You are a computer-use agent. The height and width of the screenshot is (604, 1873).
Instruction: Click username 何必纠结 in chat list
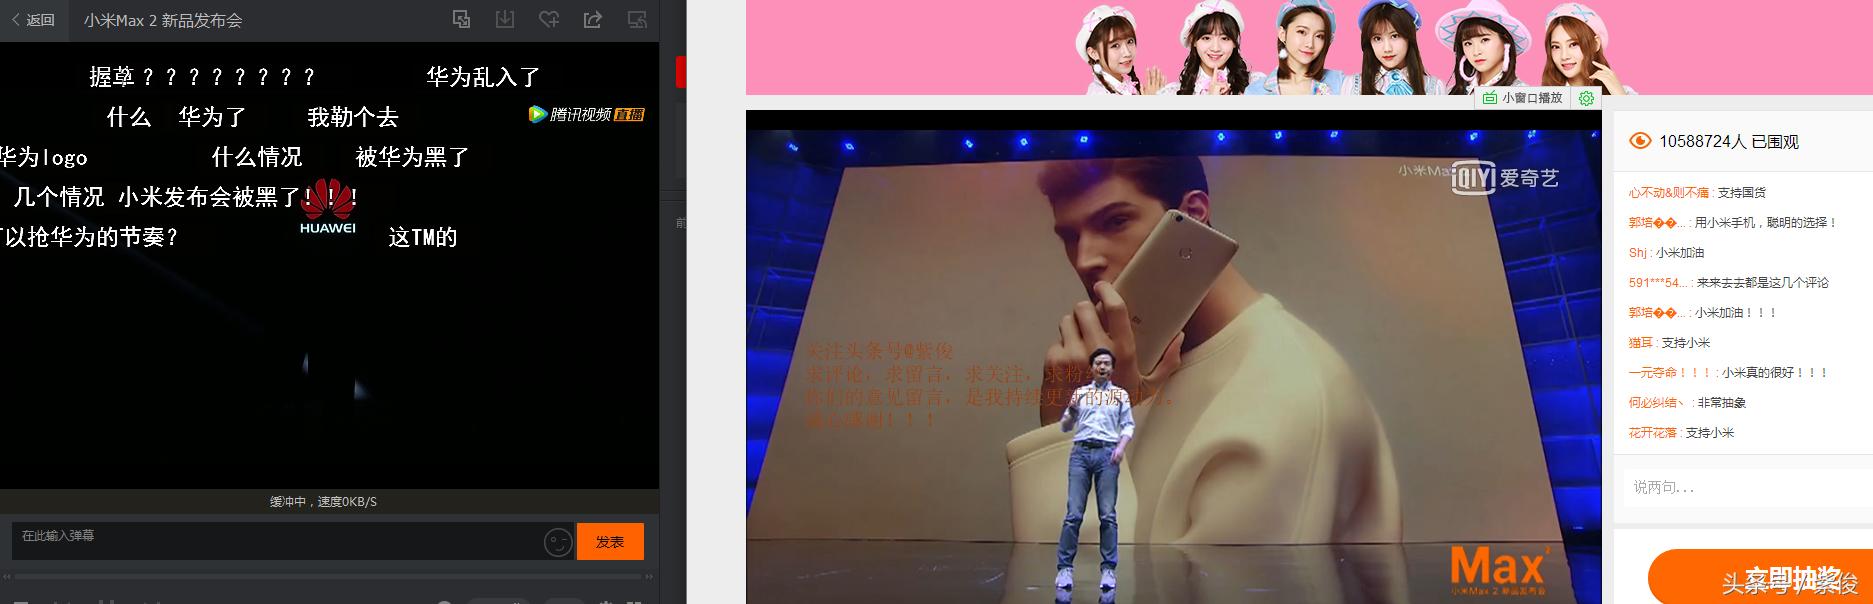pos(1657,402)
